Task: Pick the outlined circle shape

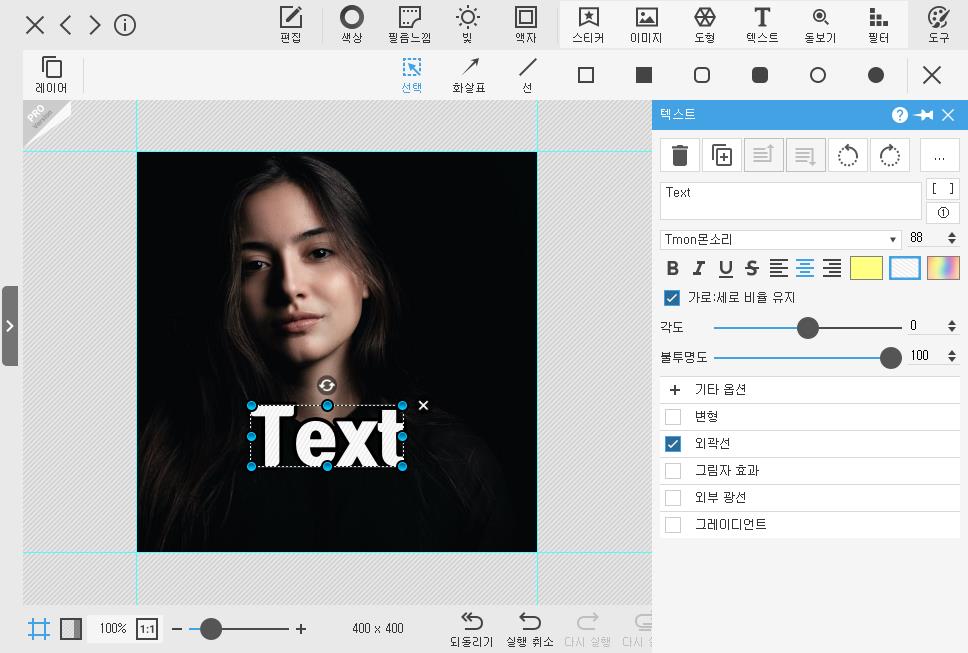Action: coord(818,75)
